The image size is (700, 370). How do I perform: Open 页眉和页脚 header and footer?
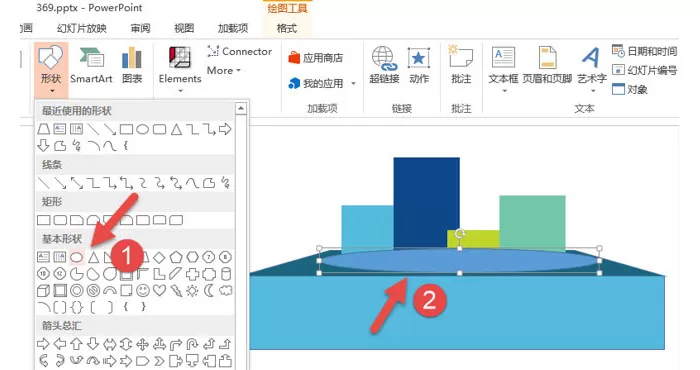(x=547, y=65)
